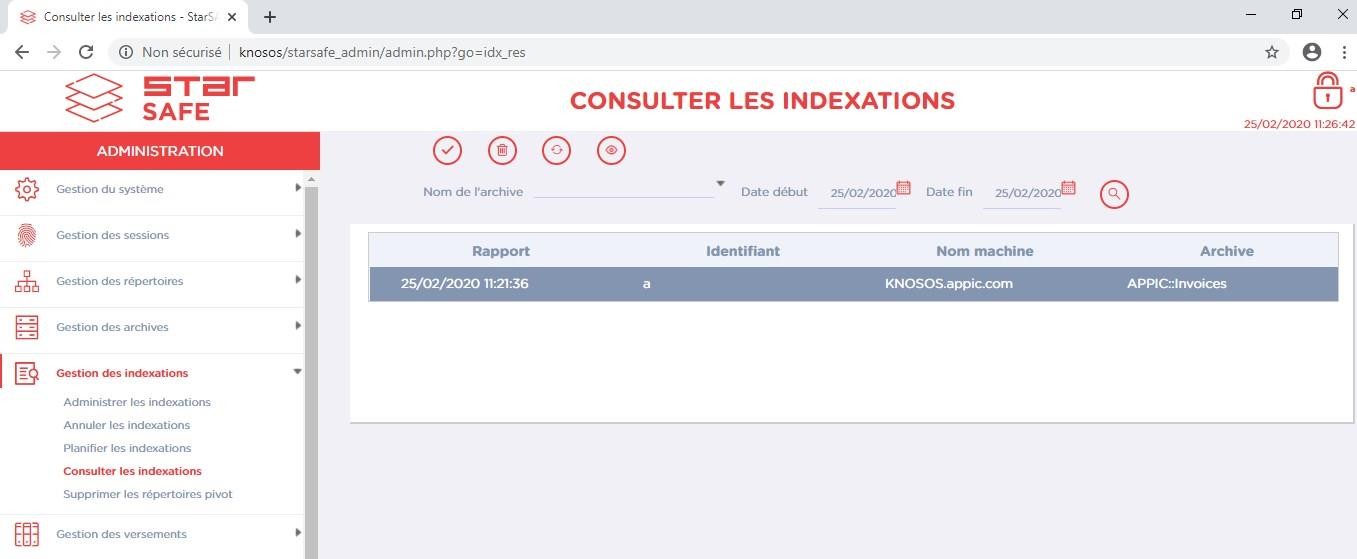This screenshot has width=1357, height=559.
Task: Go to Planifier les indexations
Action: click(x=127, y=448)
